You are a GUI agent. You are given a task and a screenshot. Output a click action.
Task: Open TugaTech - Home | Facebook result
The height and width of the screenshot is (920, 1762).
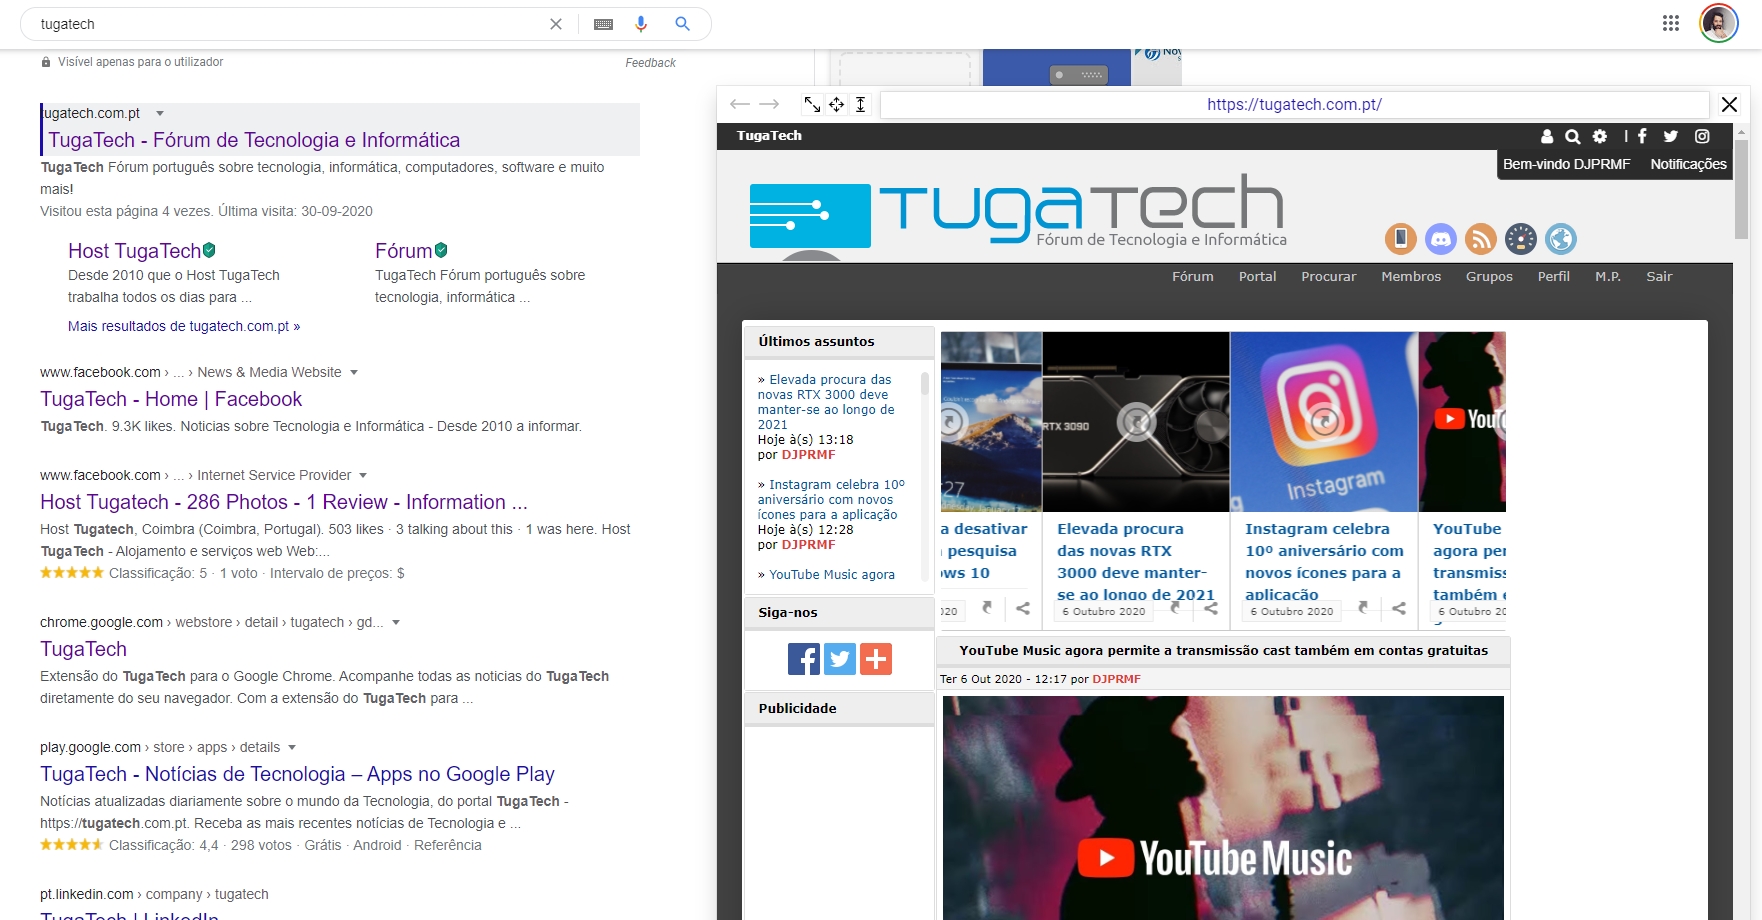[x=171, y=399]
